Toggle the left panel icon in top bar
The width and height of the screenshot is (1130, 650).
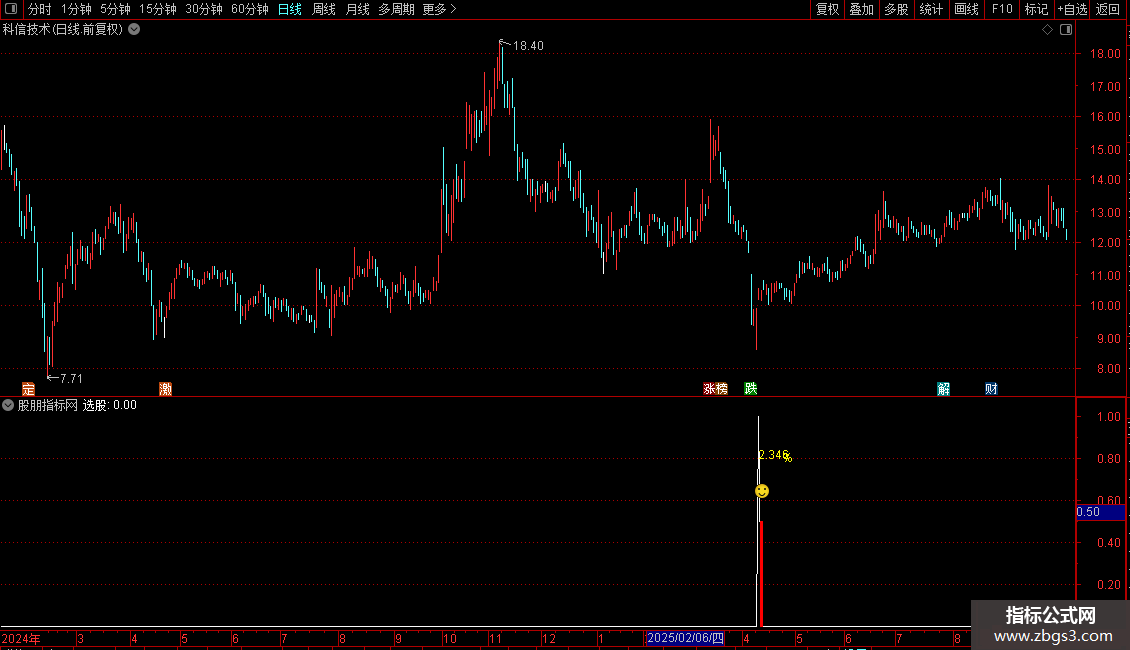(x=11, y=9)
